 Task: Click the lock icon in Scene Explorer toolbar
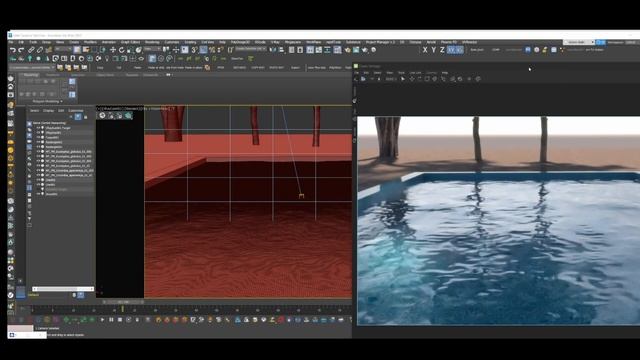tap(86, 117)
